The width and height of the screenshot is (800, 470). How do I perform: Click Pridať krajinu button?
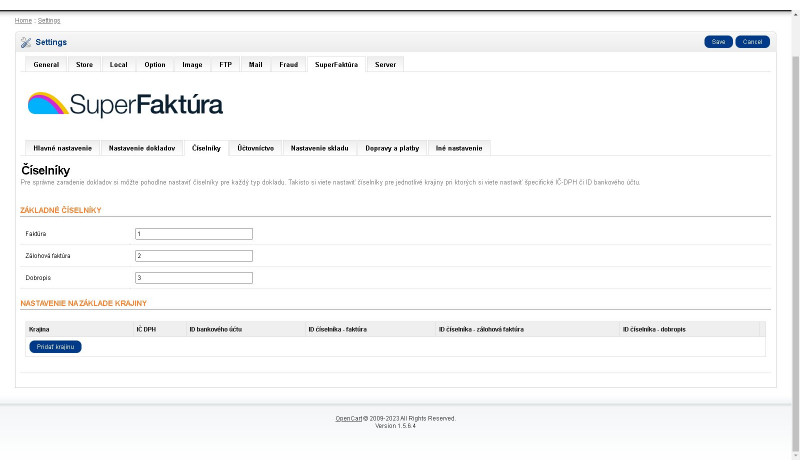(55, 347)
